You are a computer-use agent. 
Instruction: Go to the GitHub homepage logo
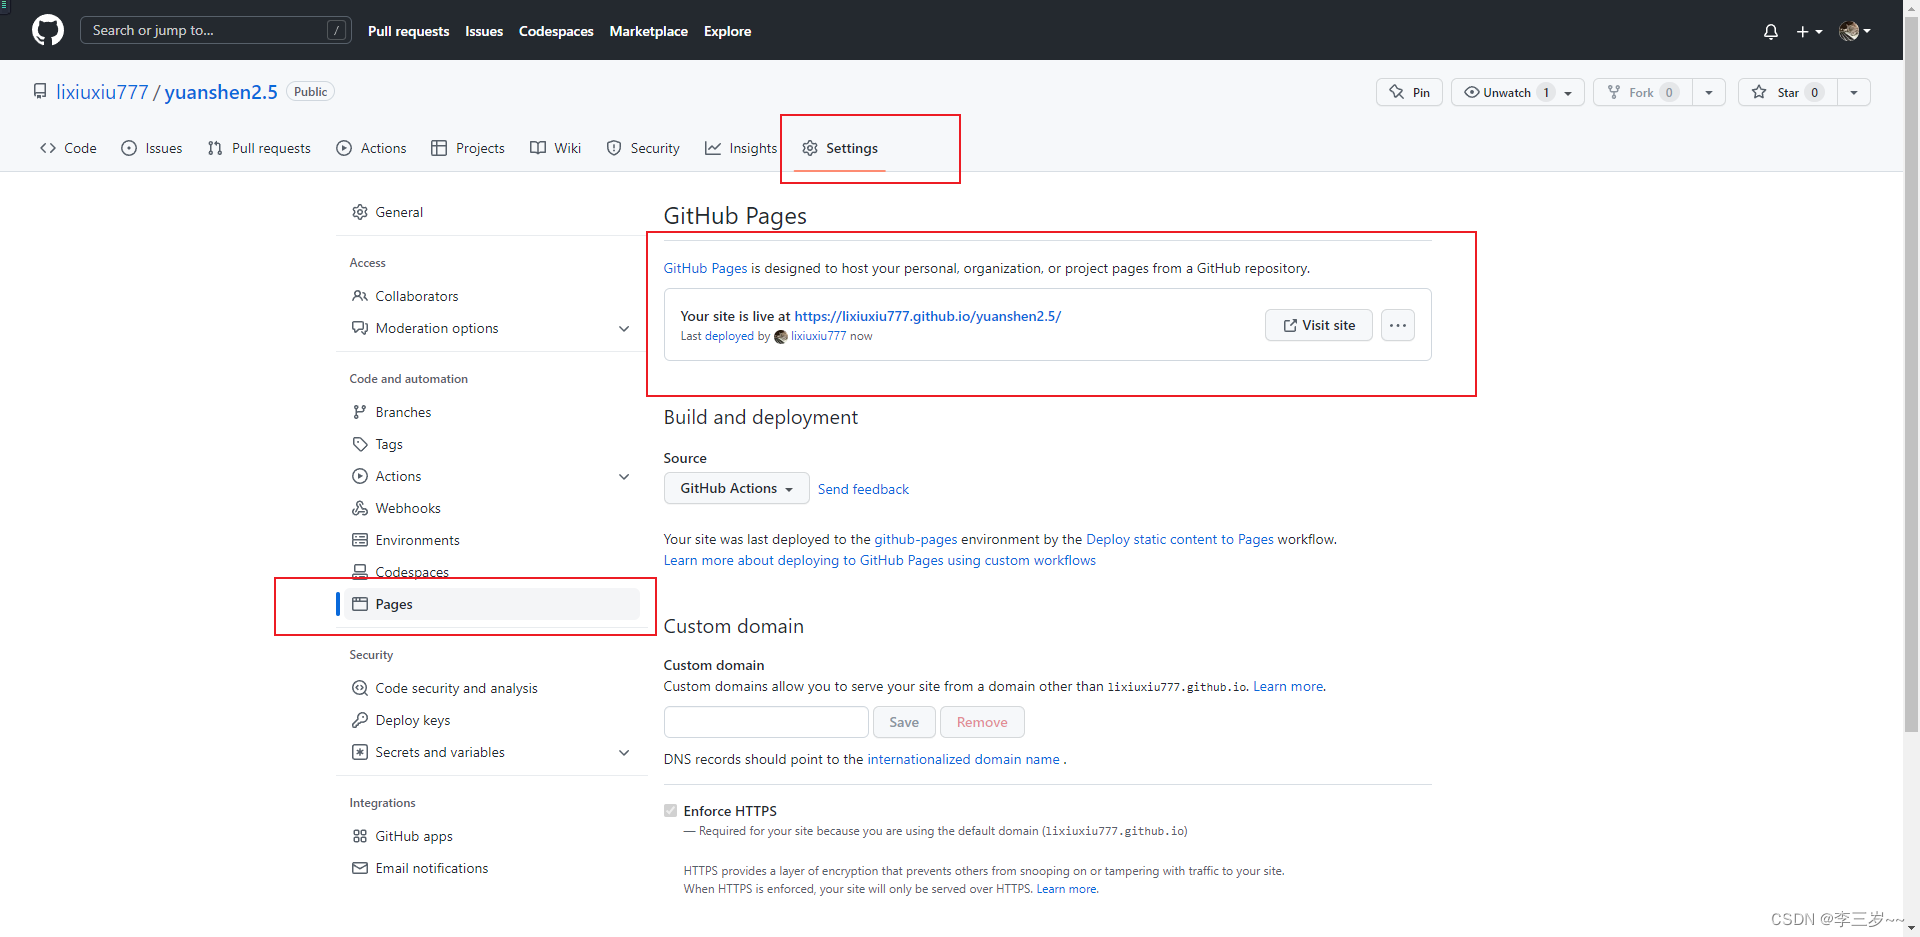coord(47,30)
